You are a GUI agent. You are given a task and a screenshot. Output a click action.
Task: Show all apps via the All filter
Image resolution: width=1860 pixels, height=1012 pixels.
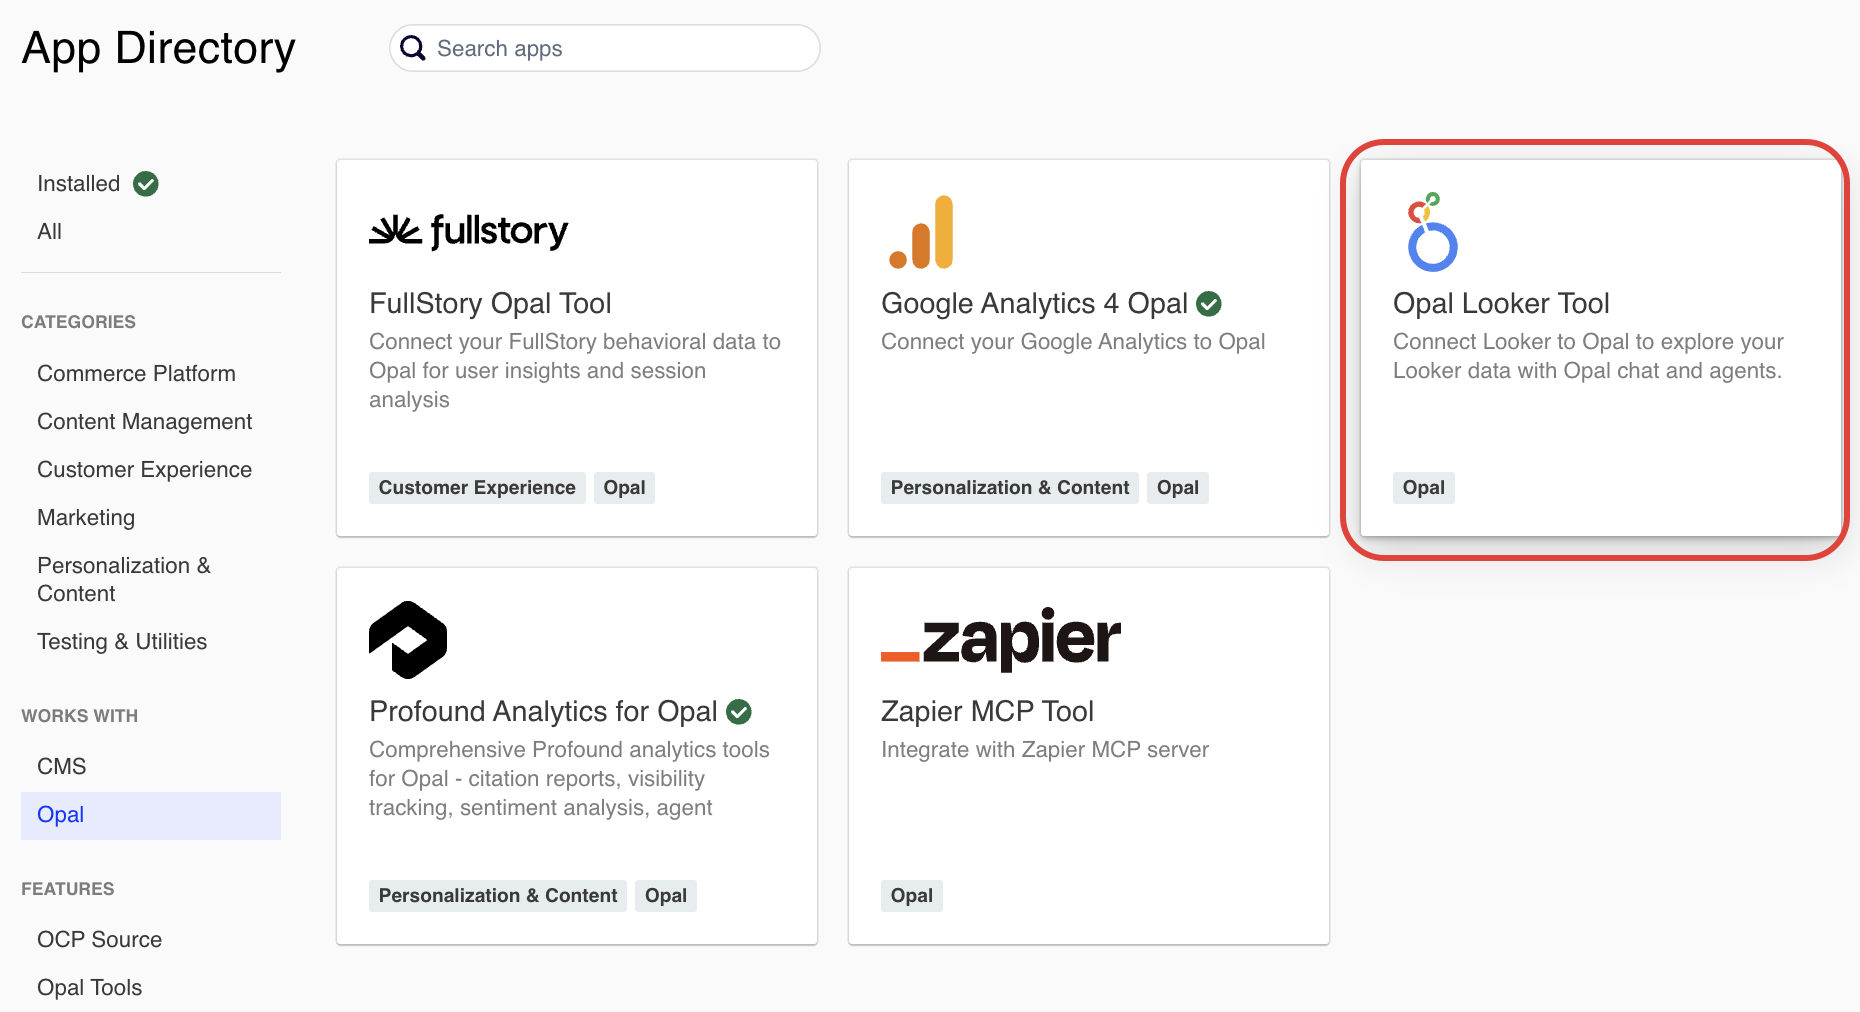point(50,232)
